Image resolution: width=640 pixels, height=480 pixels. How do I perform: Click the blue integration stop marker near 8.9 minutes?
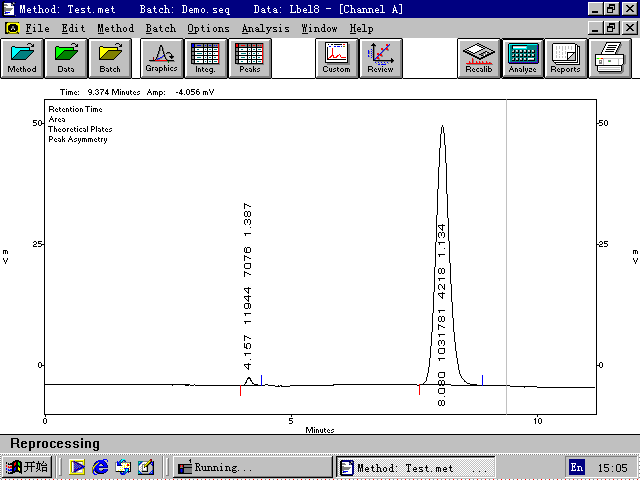point(482,380)
